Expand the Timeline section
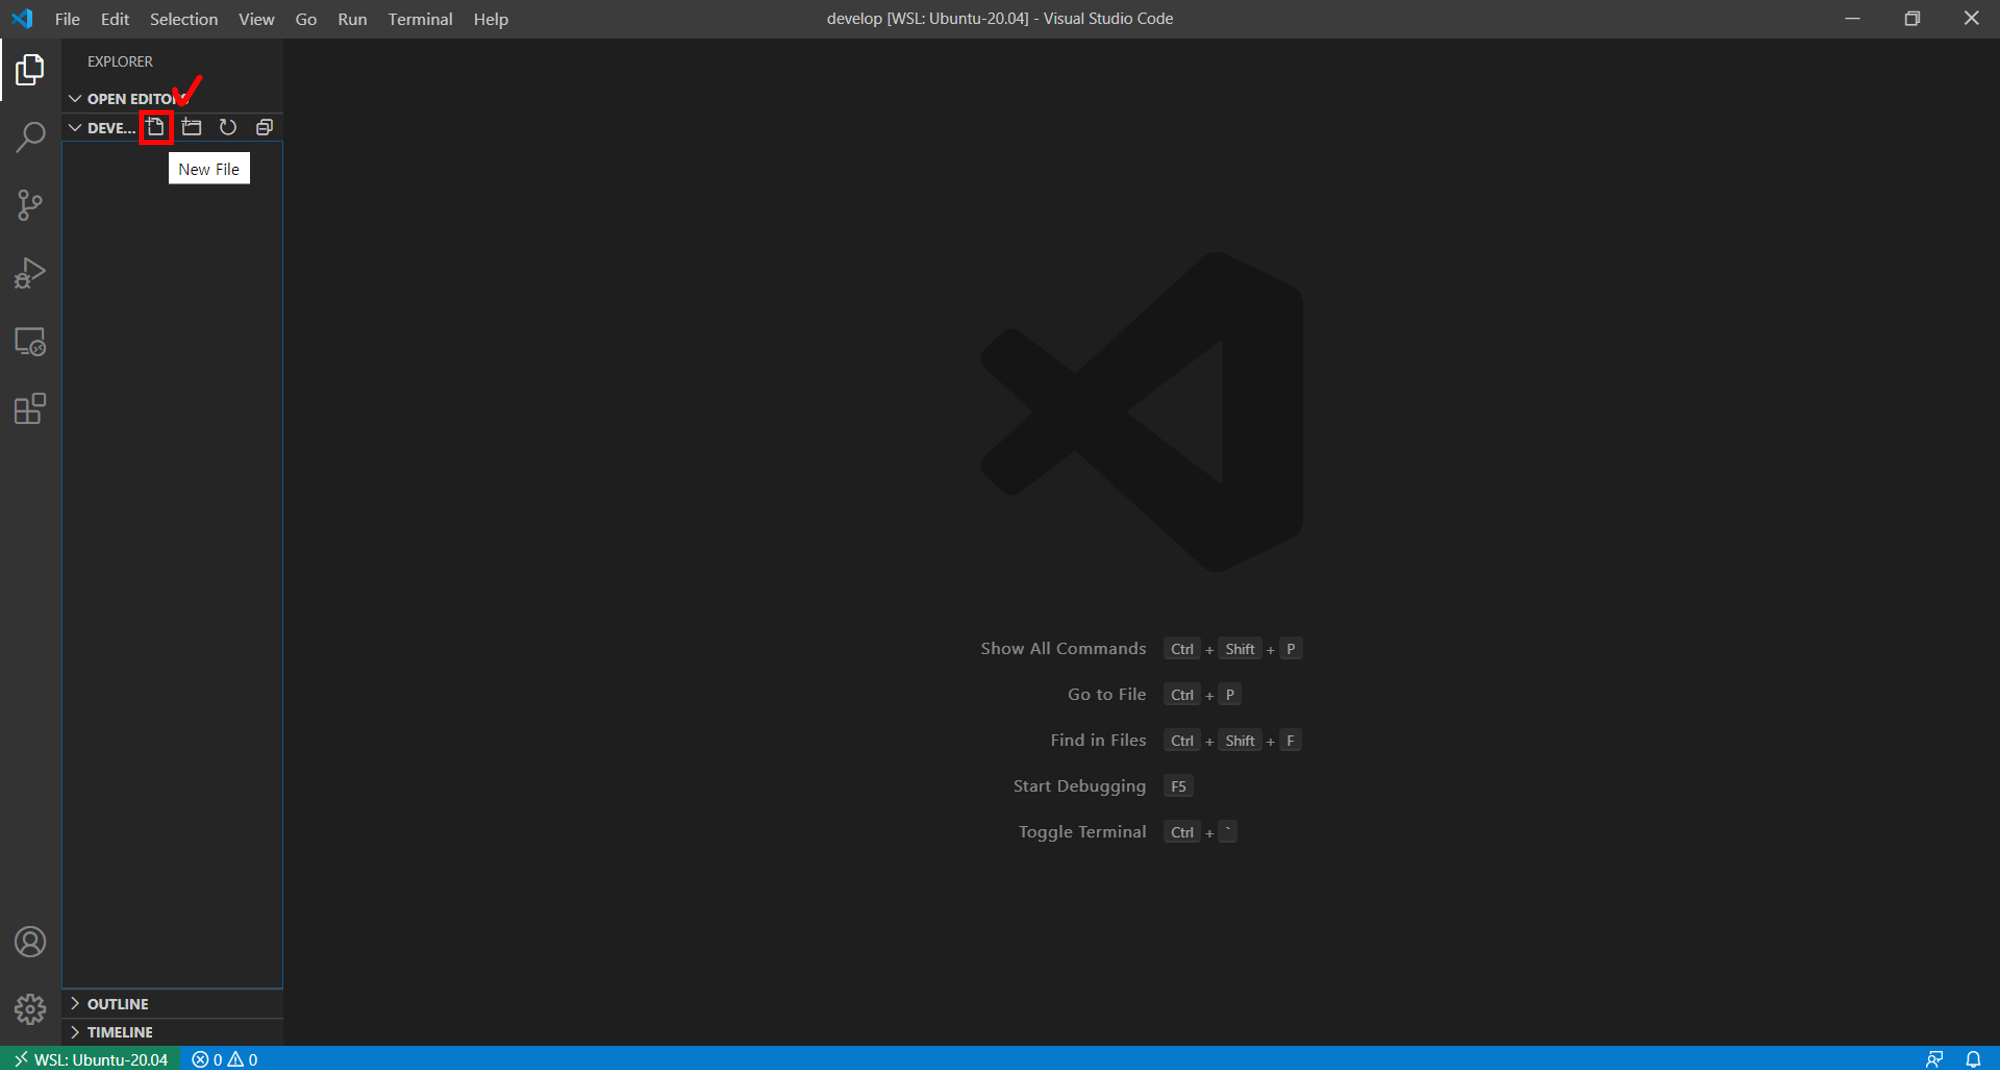The height and width of the screenshot is (1070, 2000). (172, 1032)
